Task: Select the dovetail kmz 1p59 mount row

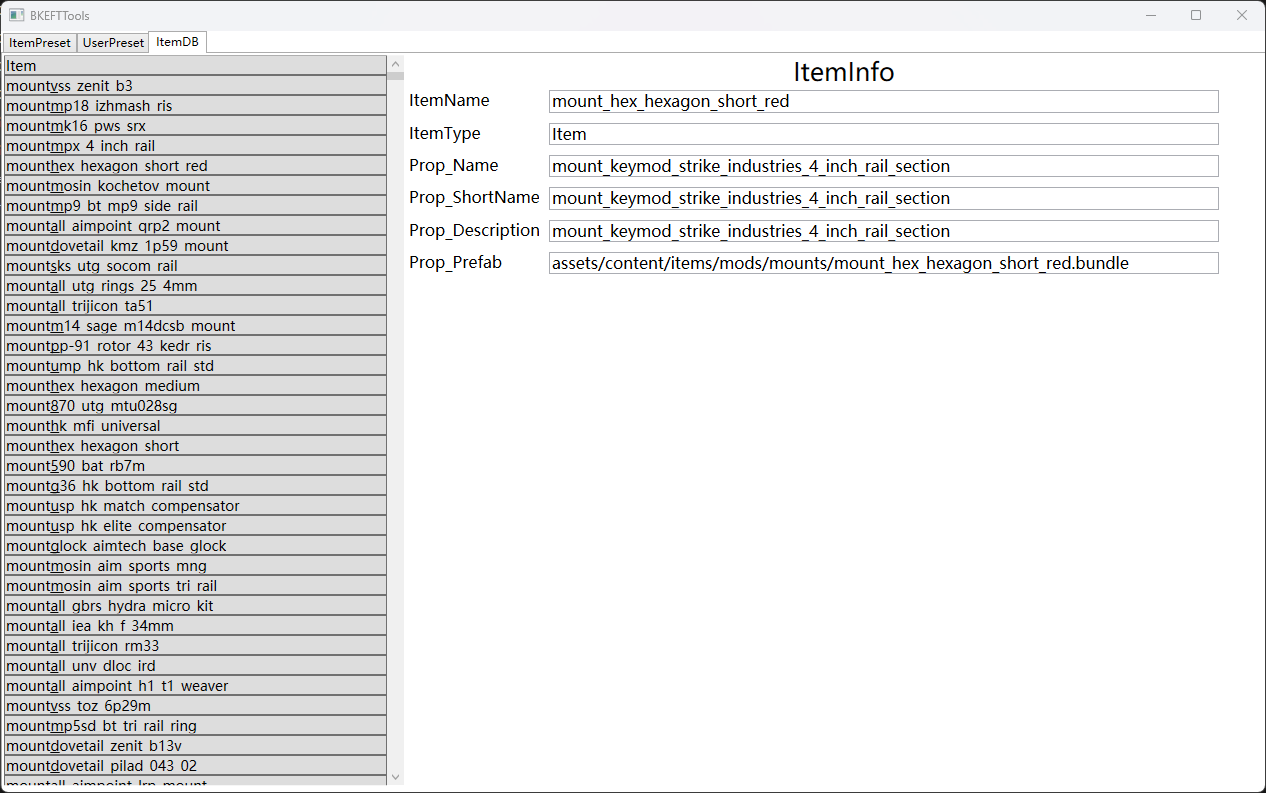Action: click(x=195, y=246)
